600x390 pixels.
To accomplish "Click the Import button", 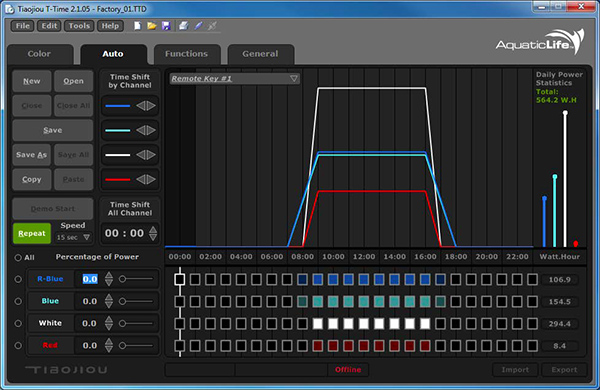I will (515, 370).
